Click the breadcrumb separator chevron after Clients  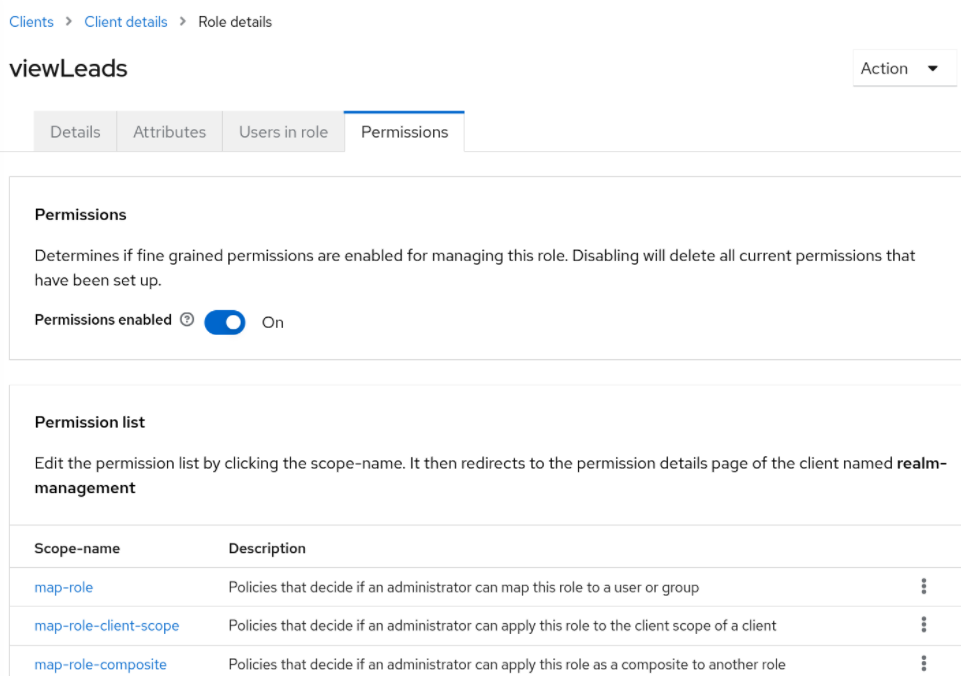pos(67,21)
